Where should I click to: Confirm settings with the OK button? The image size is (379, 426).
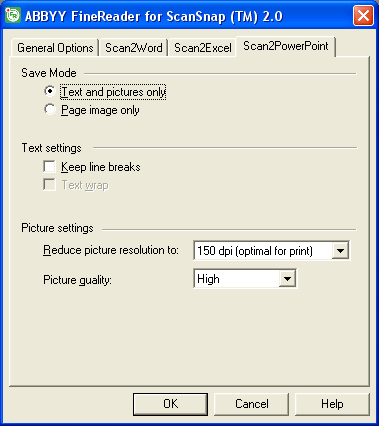point(170,404)
